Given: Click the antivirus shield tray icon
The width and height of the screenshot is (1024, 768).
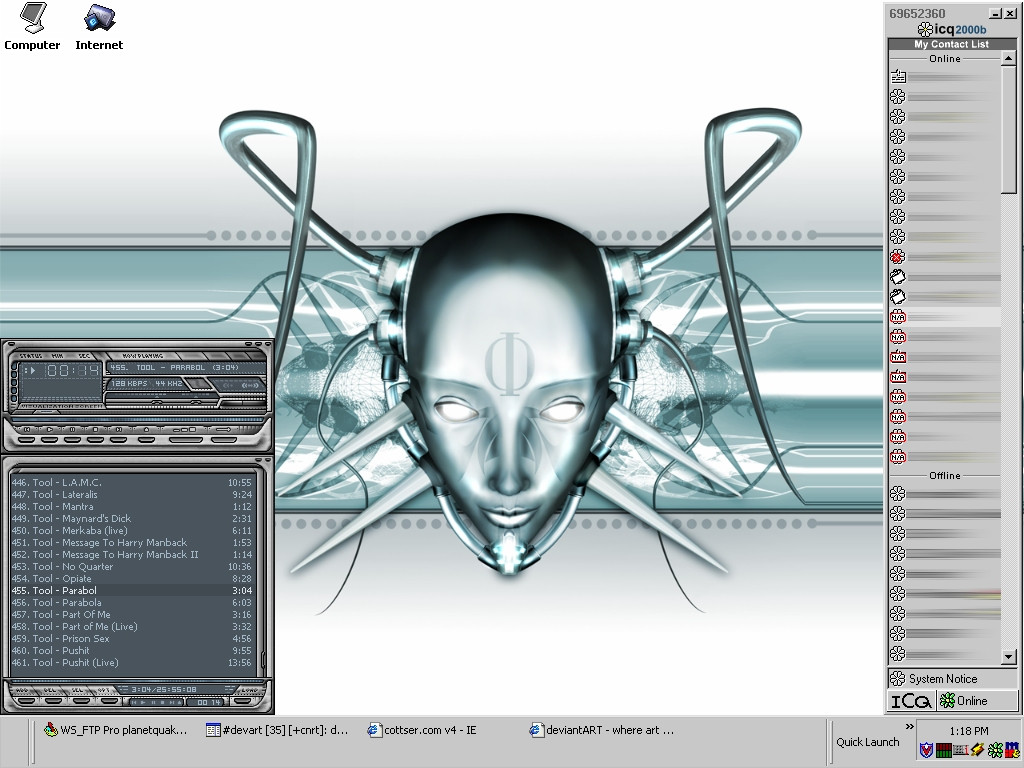Looking at the screenshot, I should pos(927,750).
